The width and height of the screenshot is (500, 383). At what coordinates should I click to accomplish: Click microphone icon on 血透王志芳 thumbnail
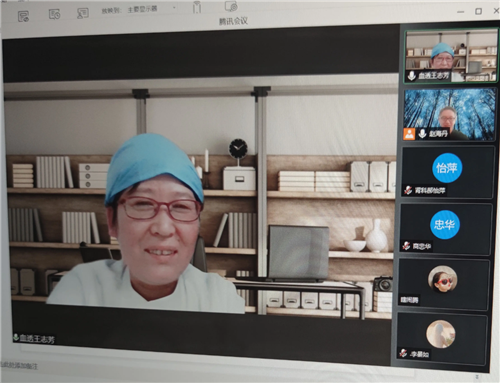point(412,76)
